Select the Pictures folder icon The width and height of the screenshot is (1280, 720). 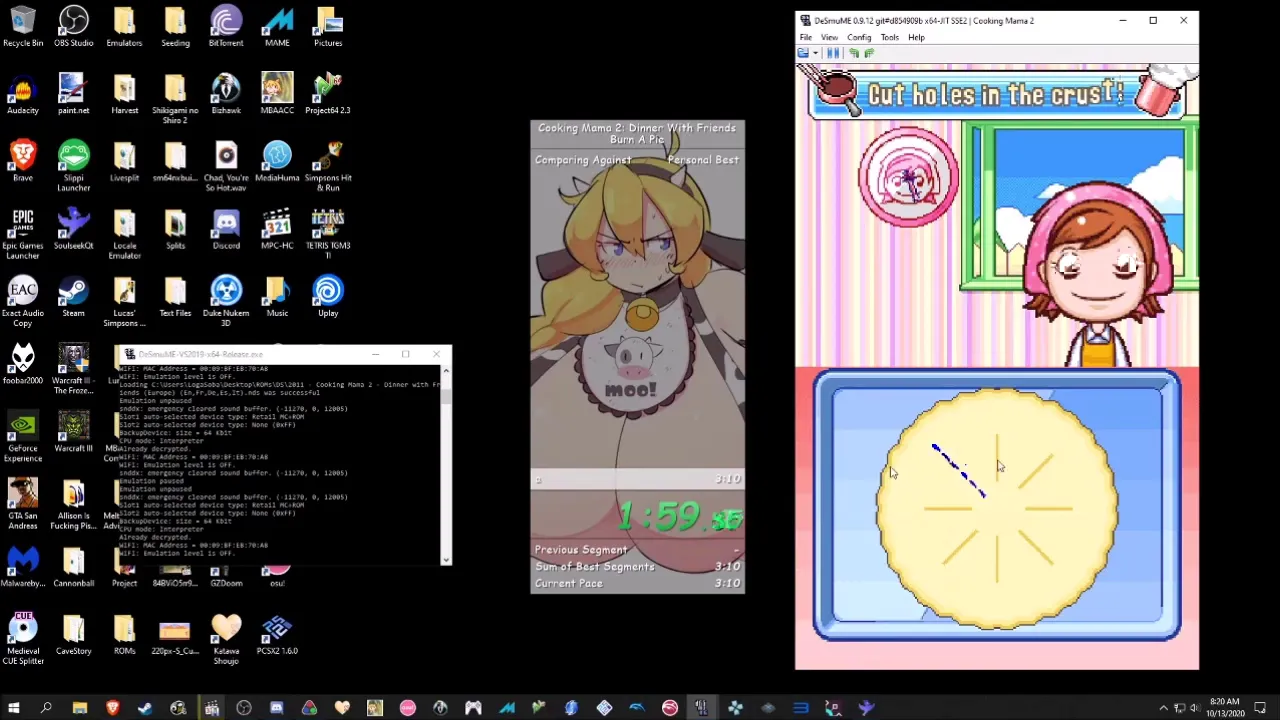coord(328,27)
